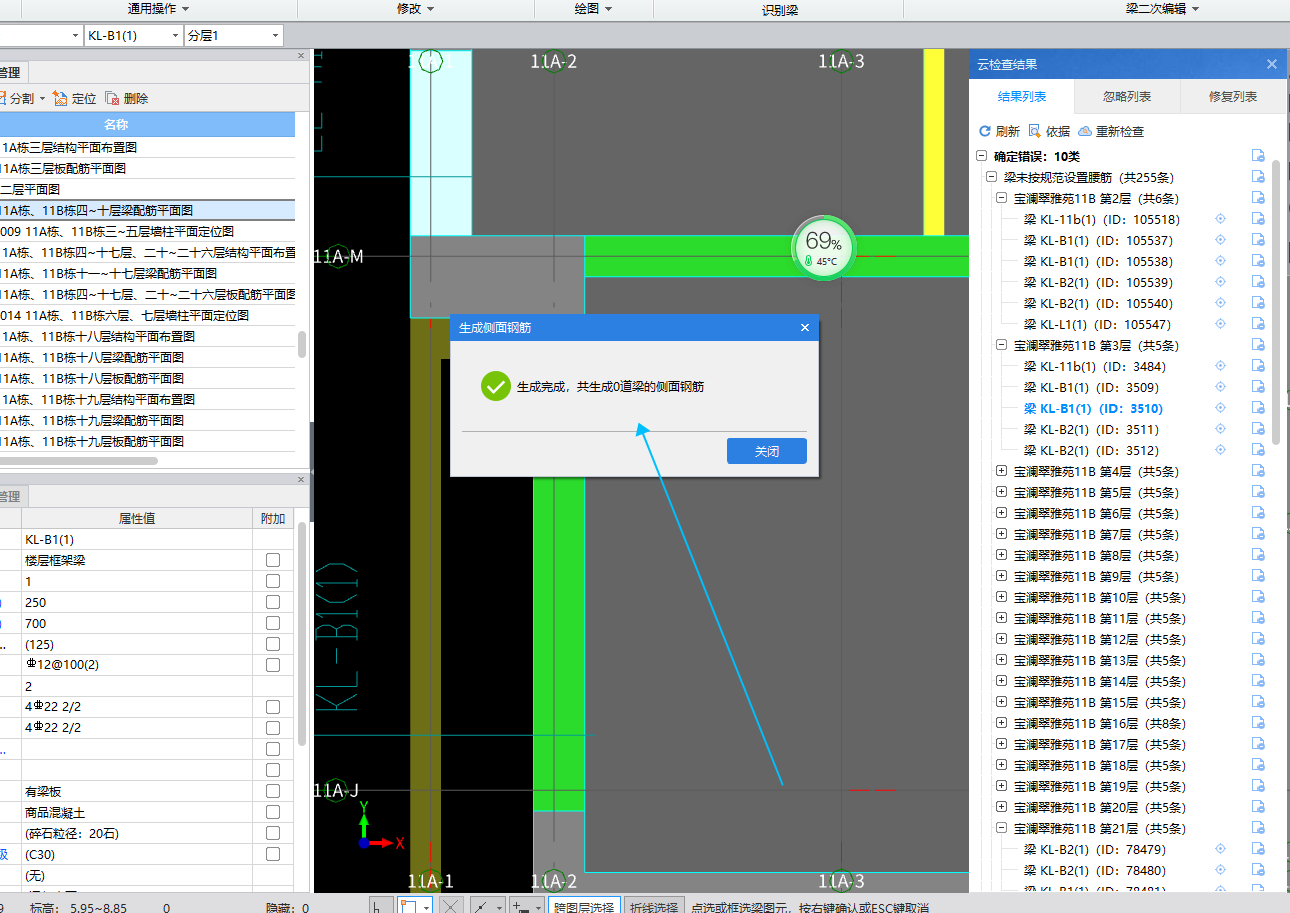Image resolution: width=1290 pixels, height=913 pixels.
Task: Toggle 附加 checkbox for 有梁板 row
Action: click(x=273, y=791)
